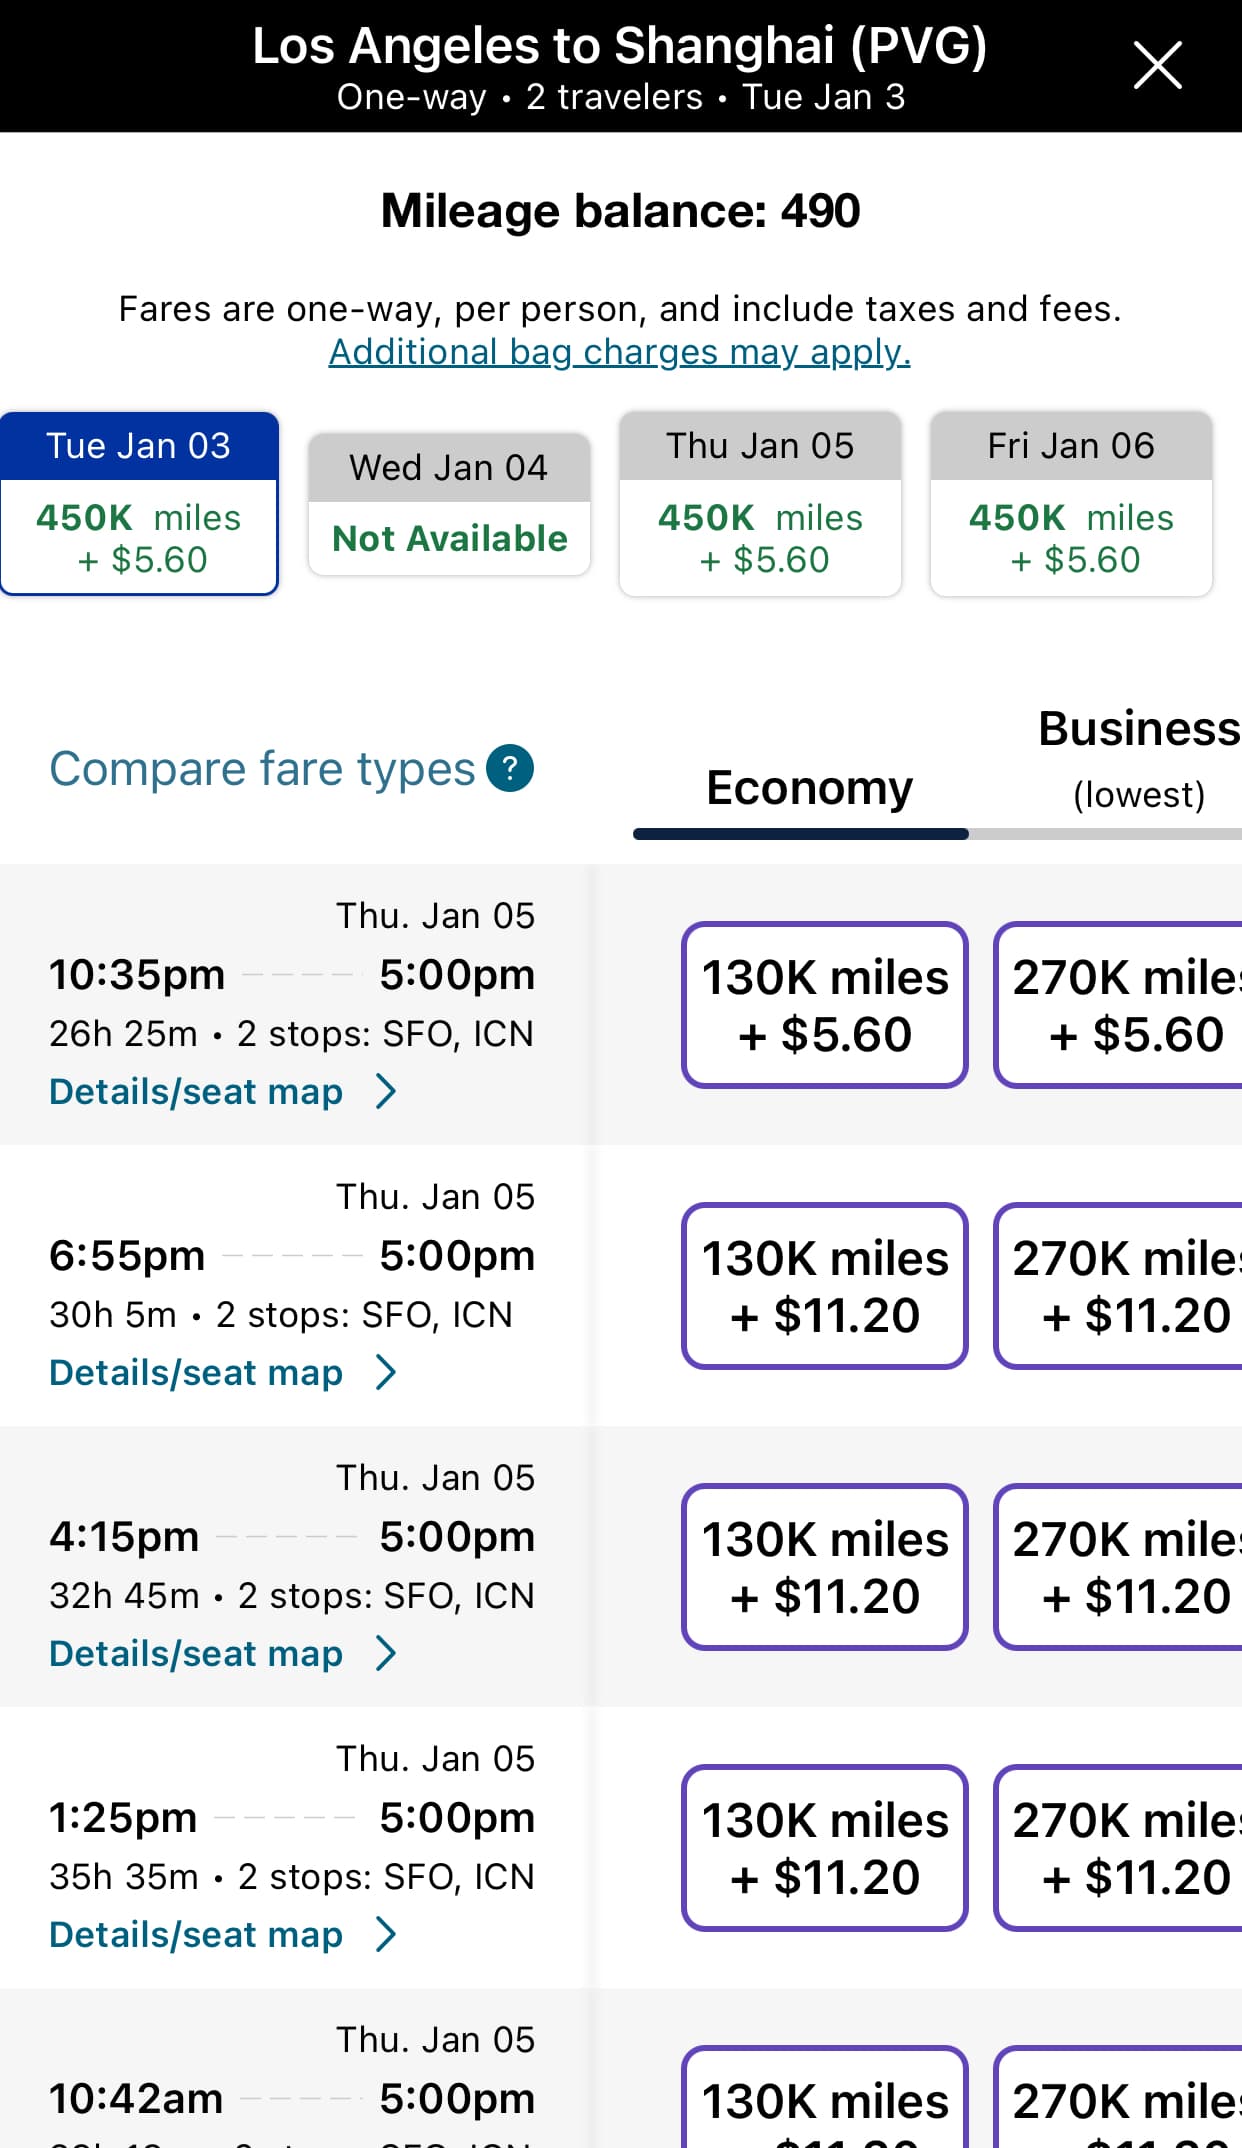Expand details chevron for 6:55pm flight
Screen dimensions: 1242x2148
pos(386,1373)
